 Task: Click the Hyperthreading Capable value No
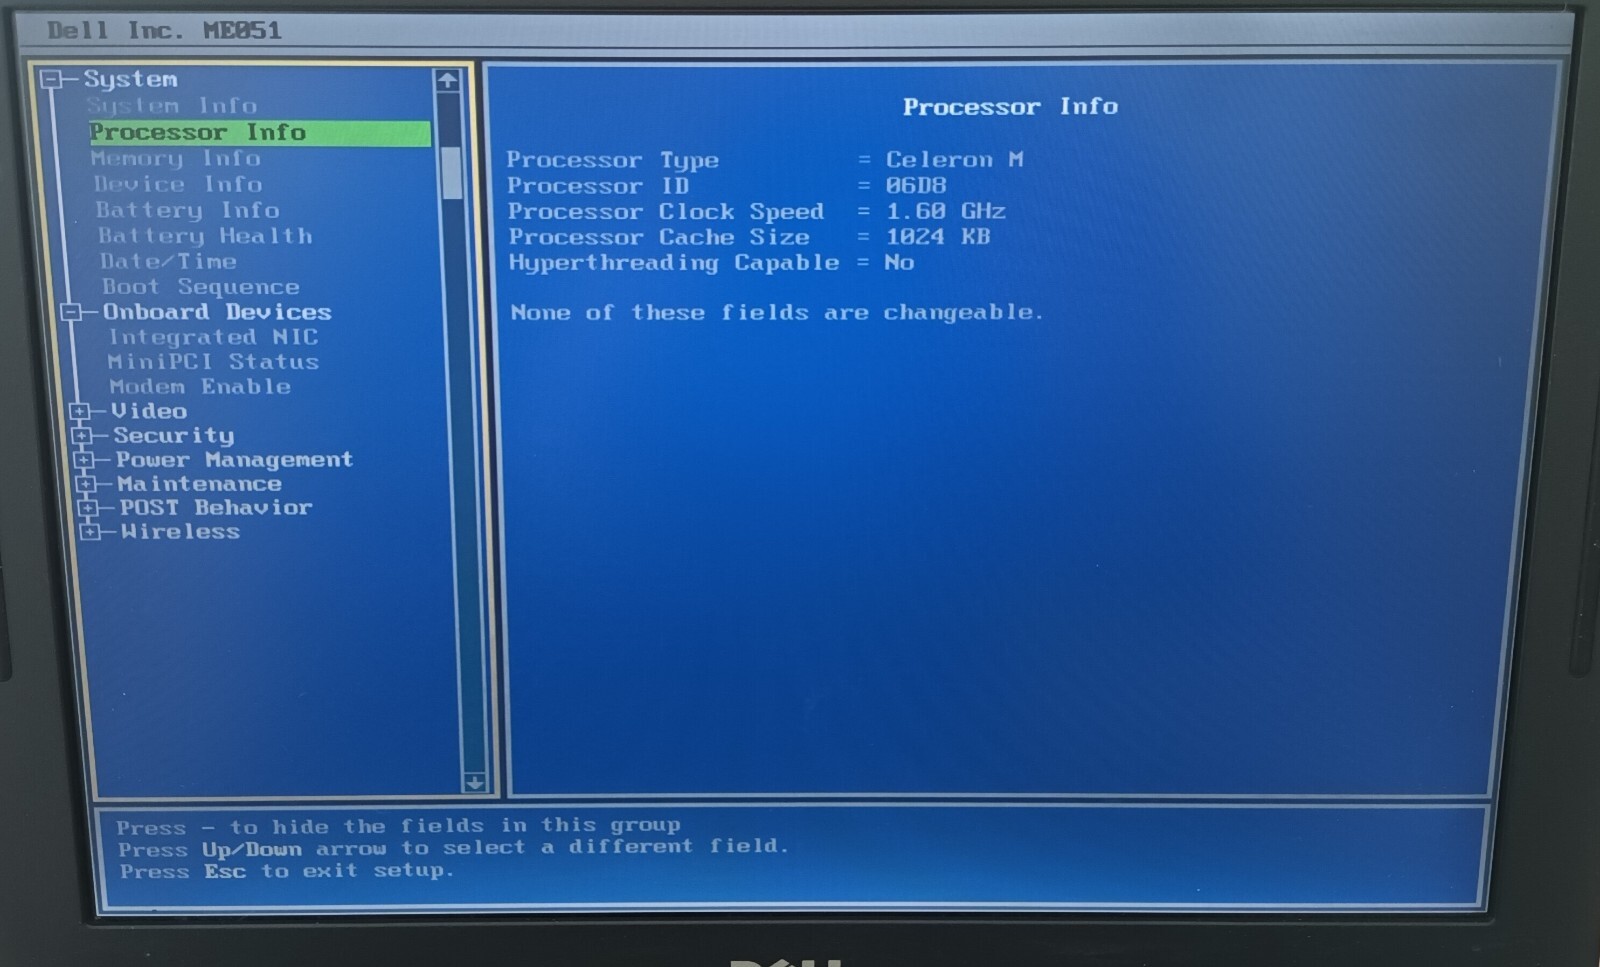tap(899, 263)
